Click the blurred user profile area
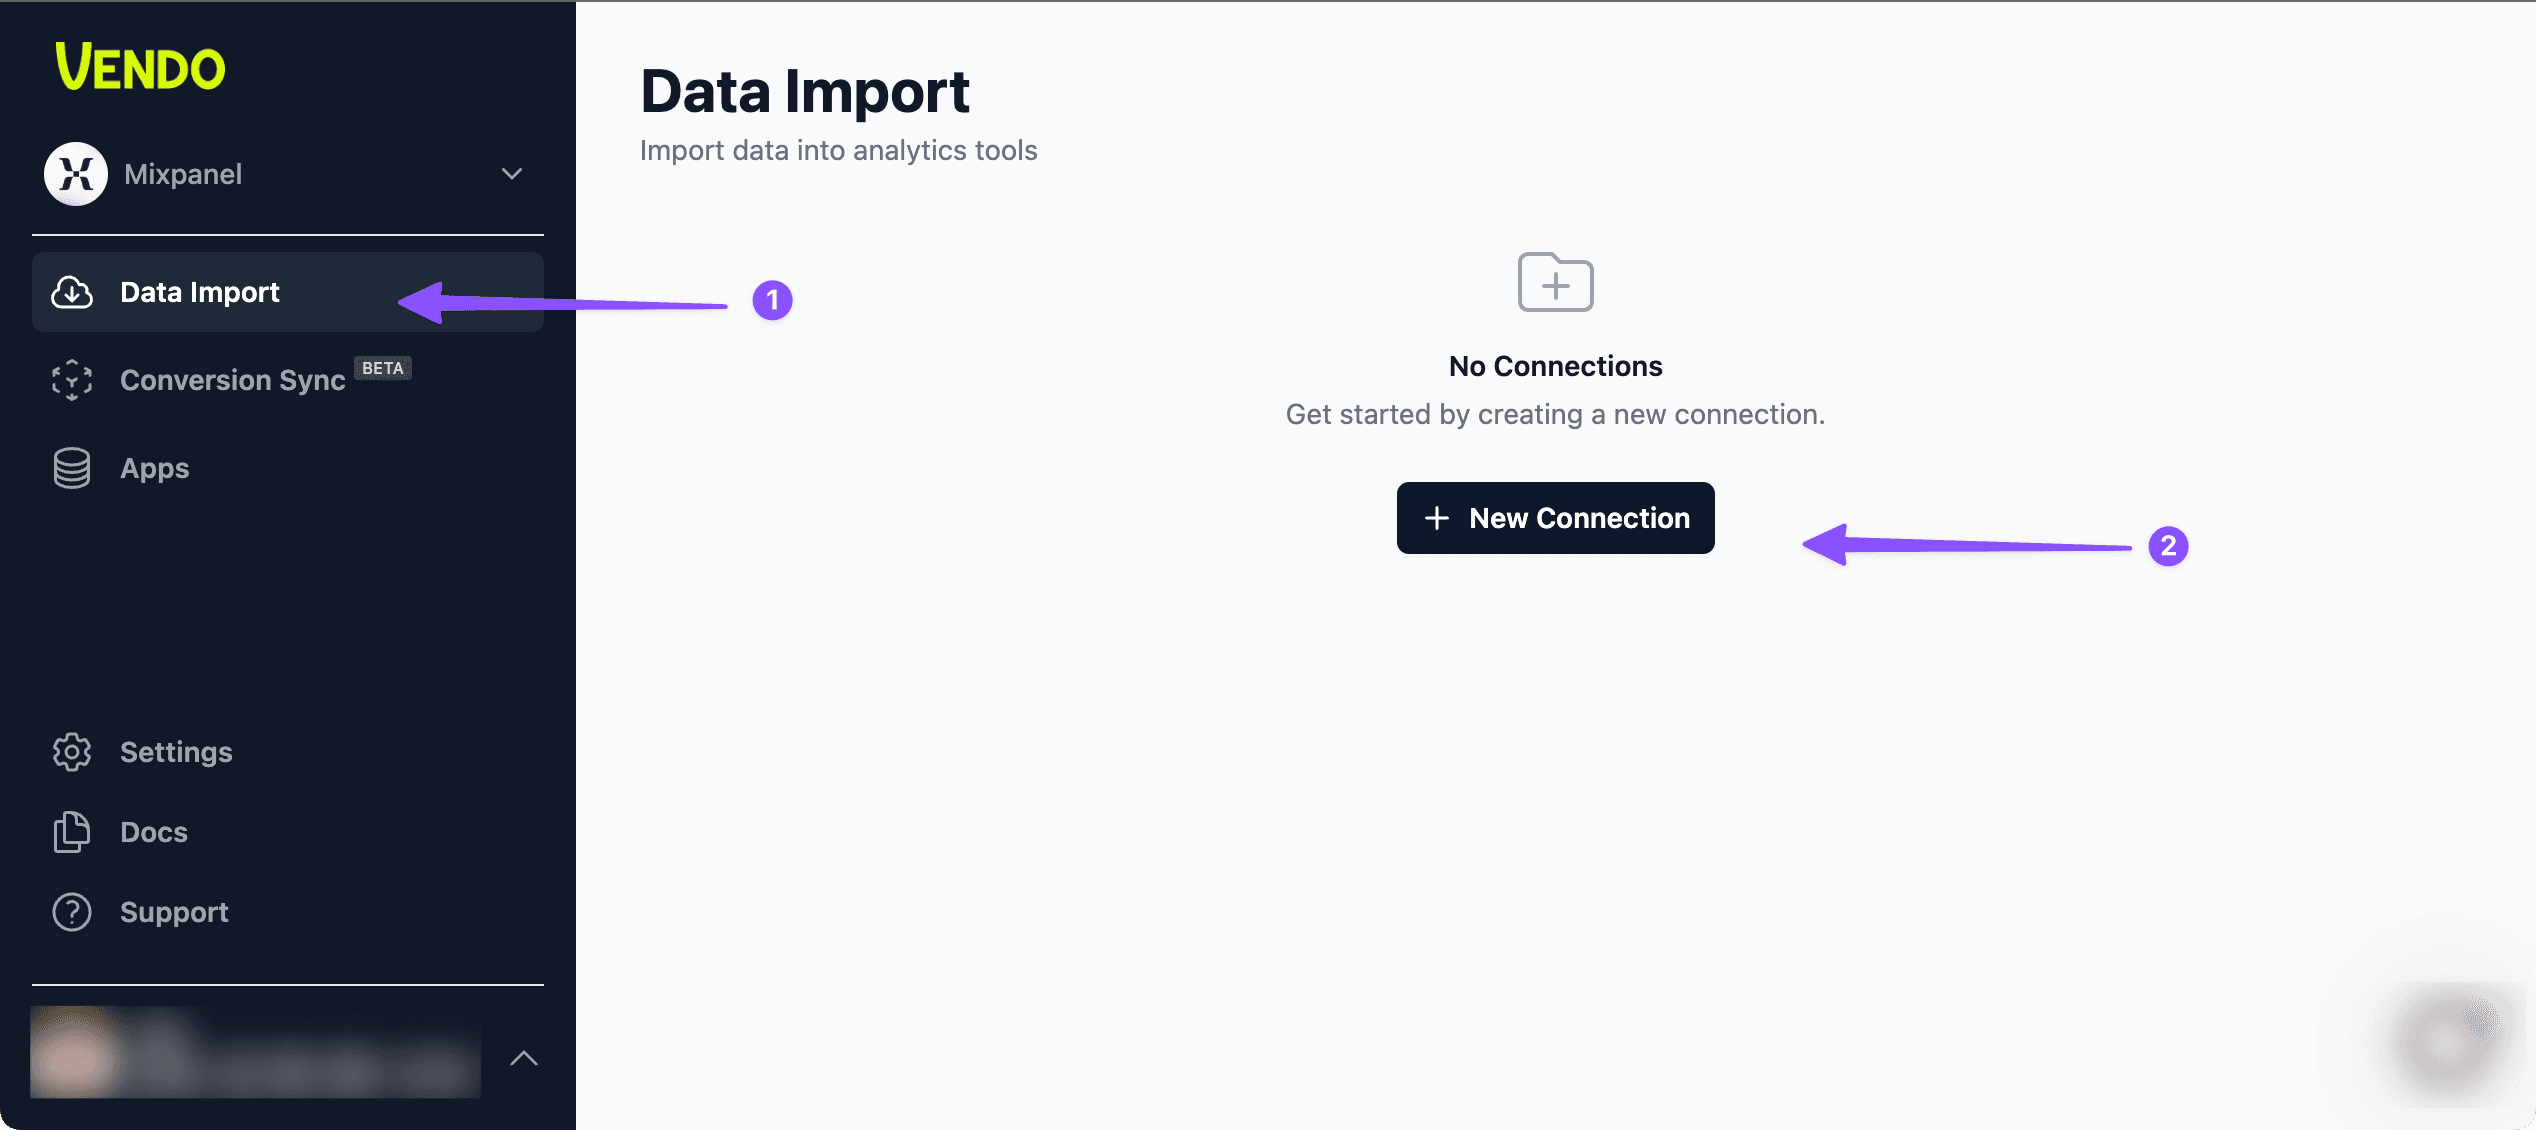Viewport: 2536px width, 1130px height. click(x=255, y=1052)
